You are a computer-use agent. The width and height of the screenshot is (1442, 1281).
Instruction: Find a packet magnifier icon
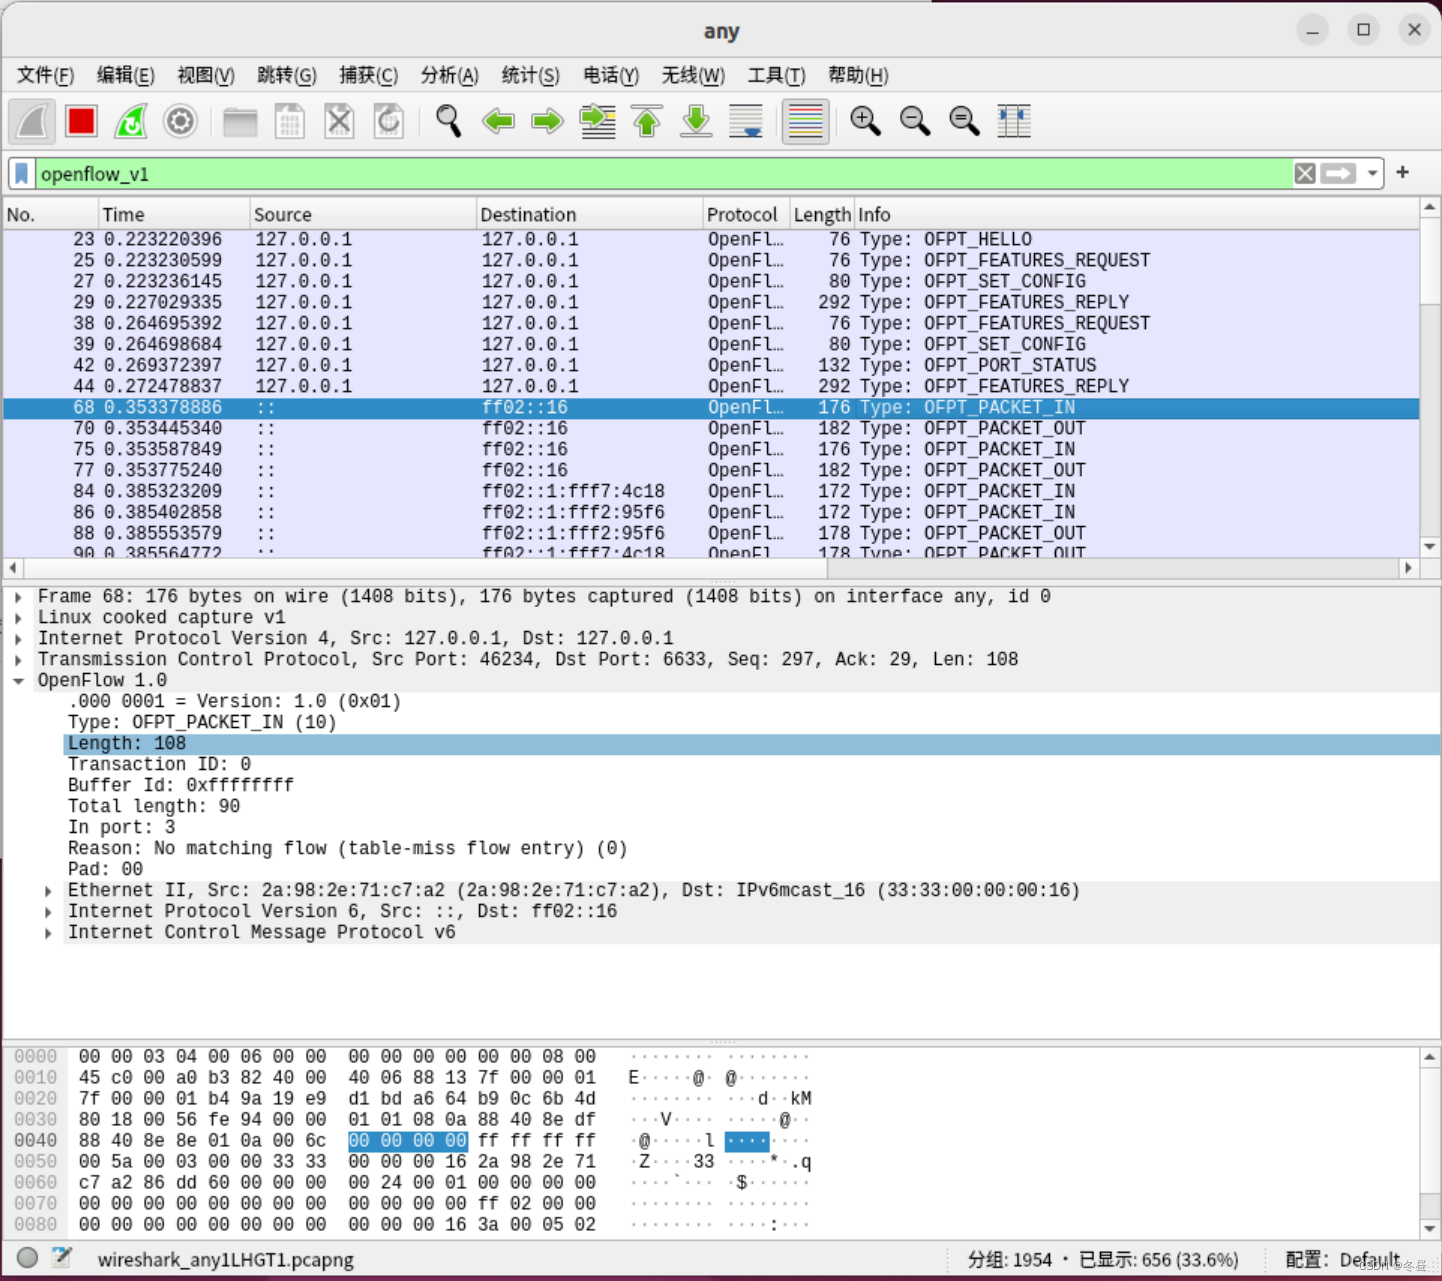pyautogui.click(x=448, y=122)
